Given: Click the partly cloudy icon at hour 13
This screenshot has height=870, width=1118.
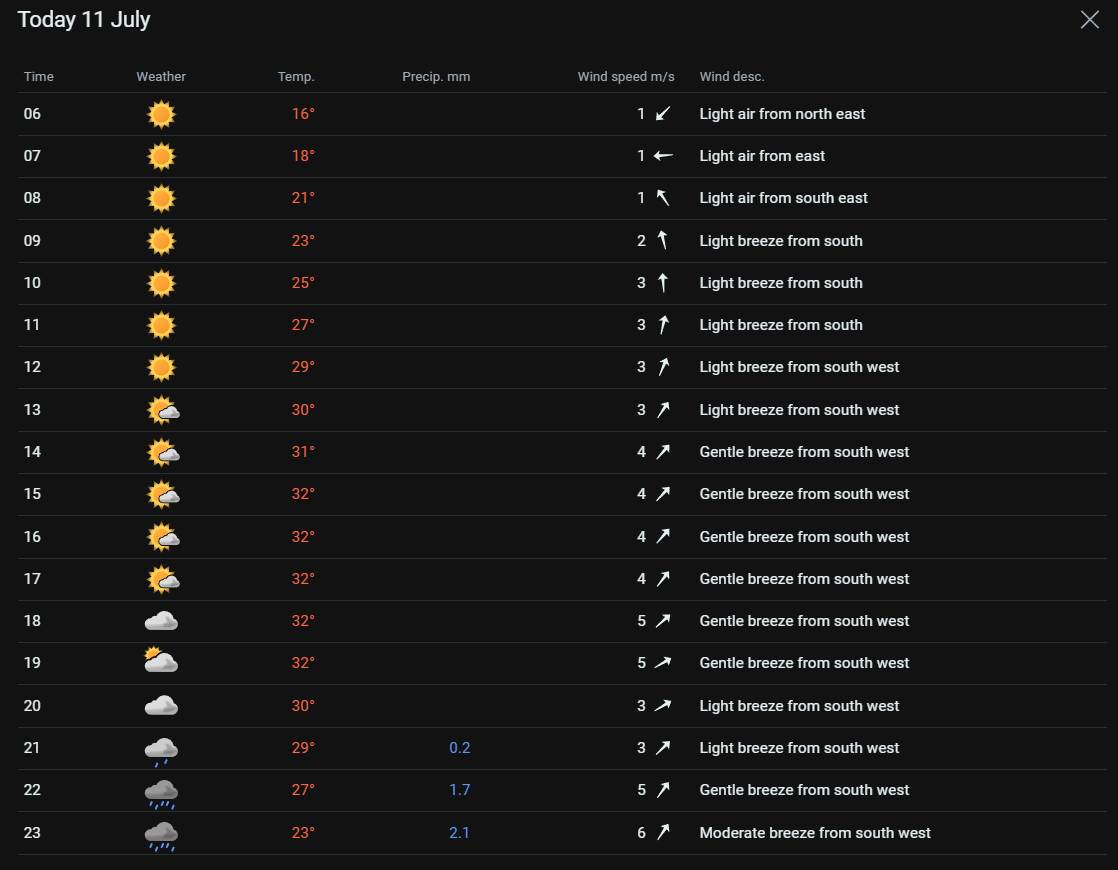Looking at the screenshot, I should [x=162, y=410].
